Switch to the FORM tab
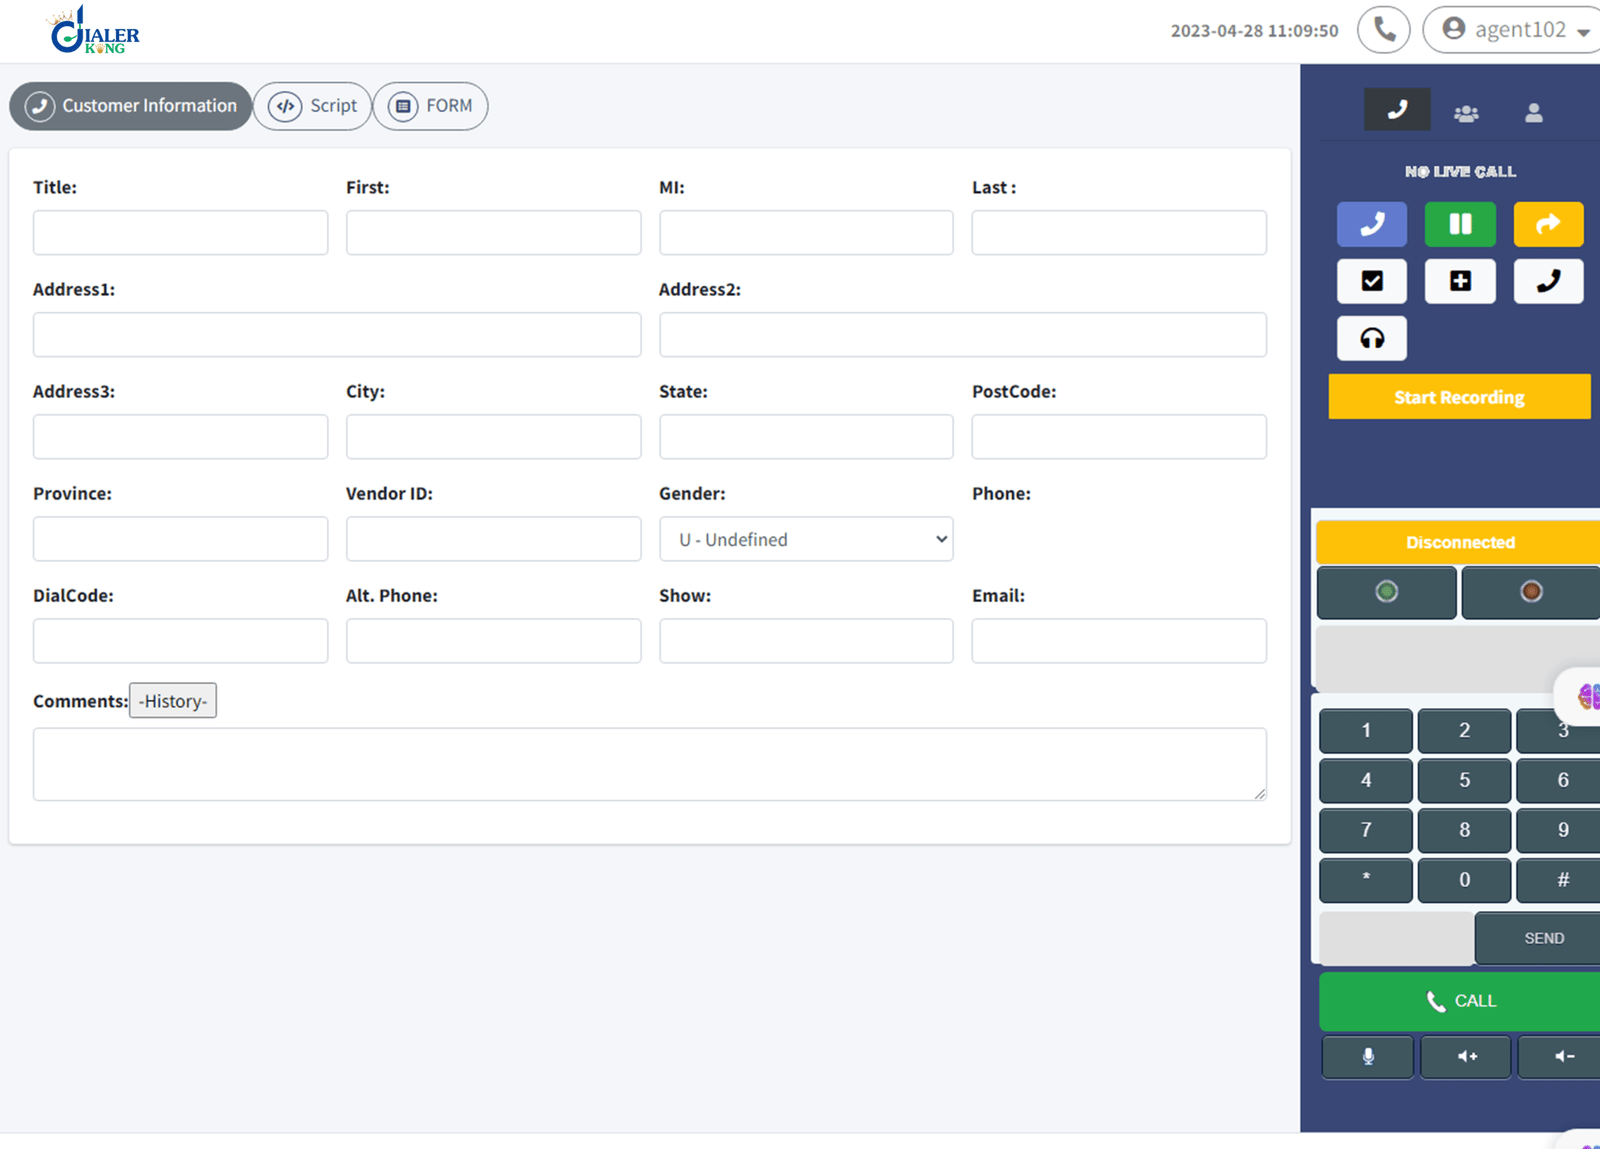This screenshot has height=1149, width=1600. 430,105
